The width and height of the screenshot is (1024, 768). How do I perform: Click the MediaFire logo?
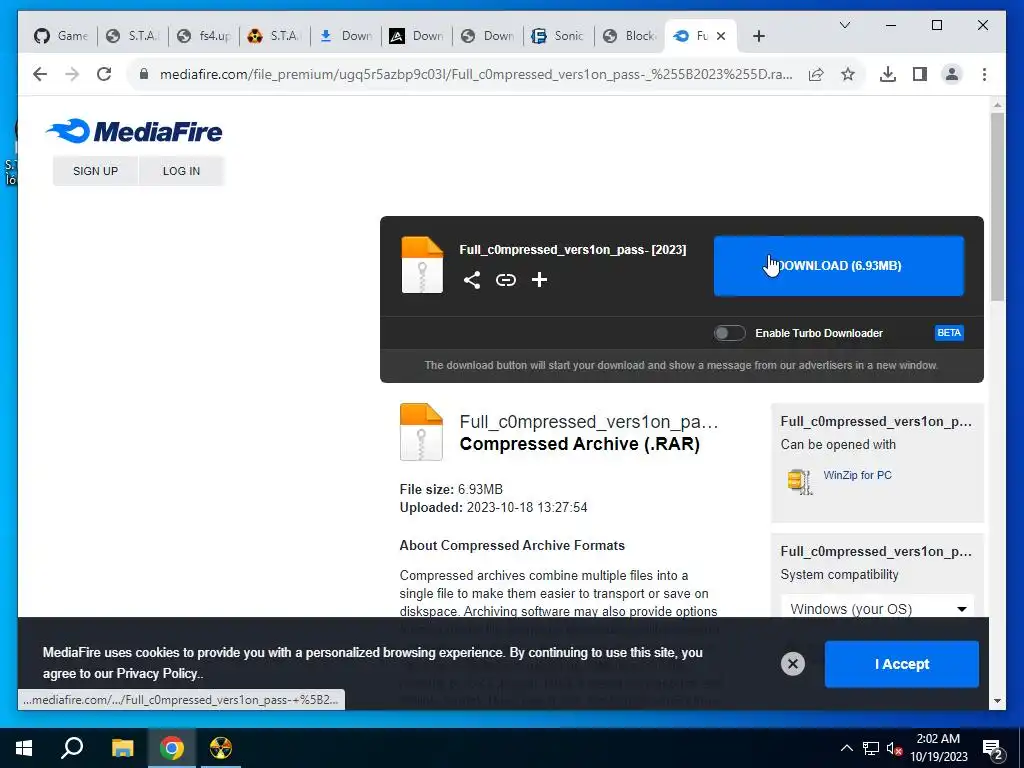coord(135,131)
